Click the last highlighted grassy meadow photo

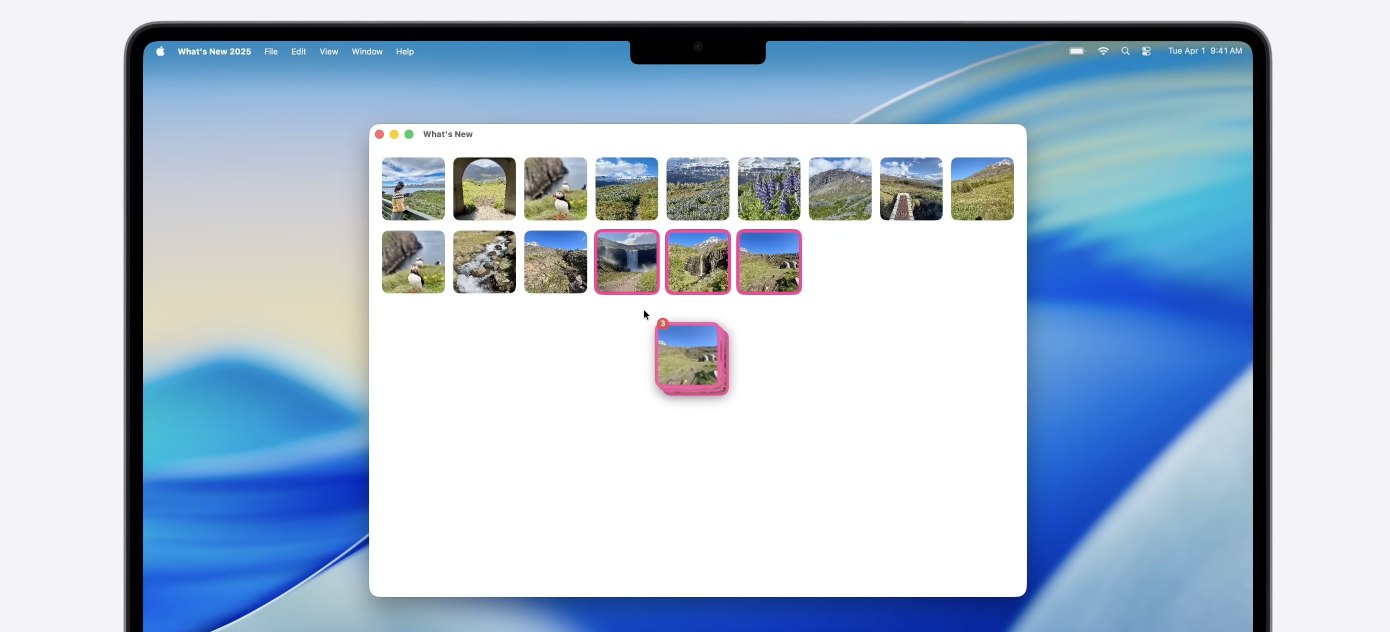coord(769,262)
